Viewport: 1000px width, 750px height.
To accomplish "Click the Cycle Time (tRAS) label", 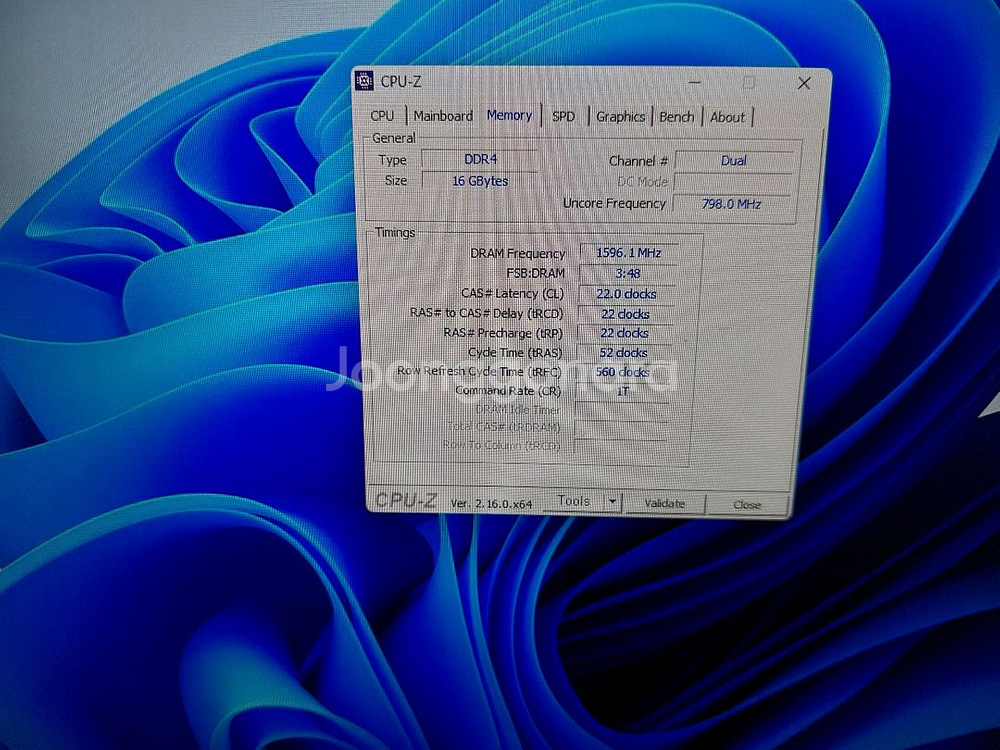I will [x=515, y=352].
